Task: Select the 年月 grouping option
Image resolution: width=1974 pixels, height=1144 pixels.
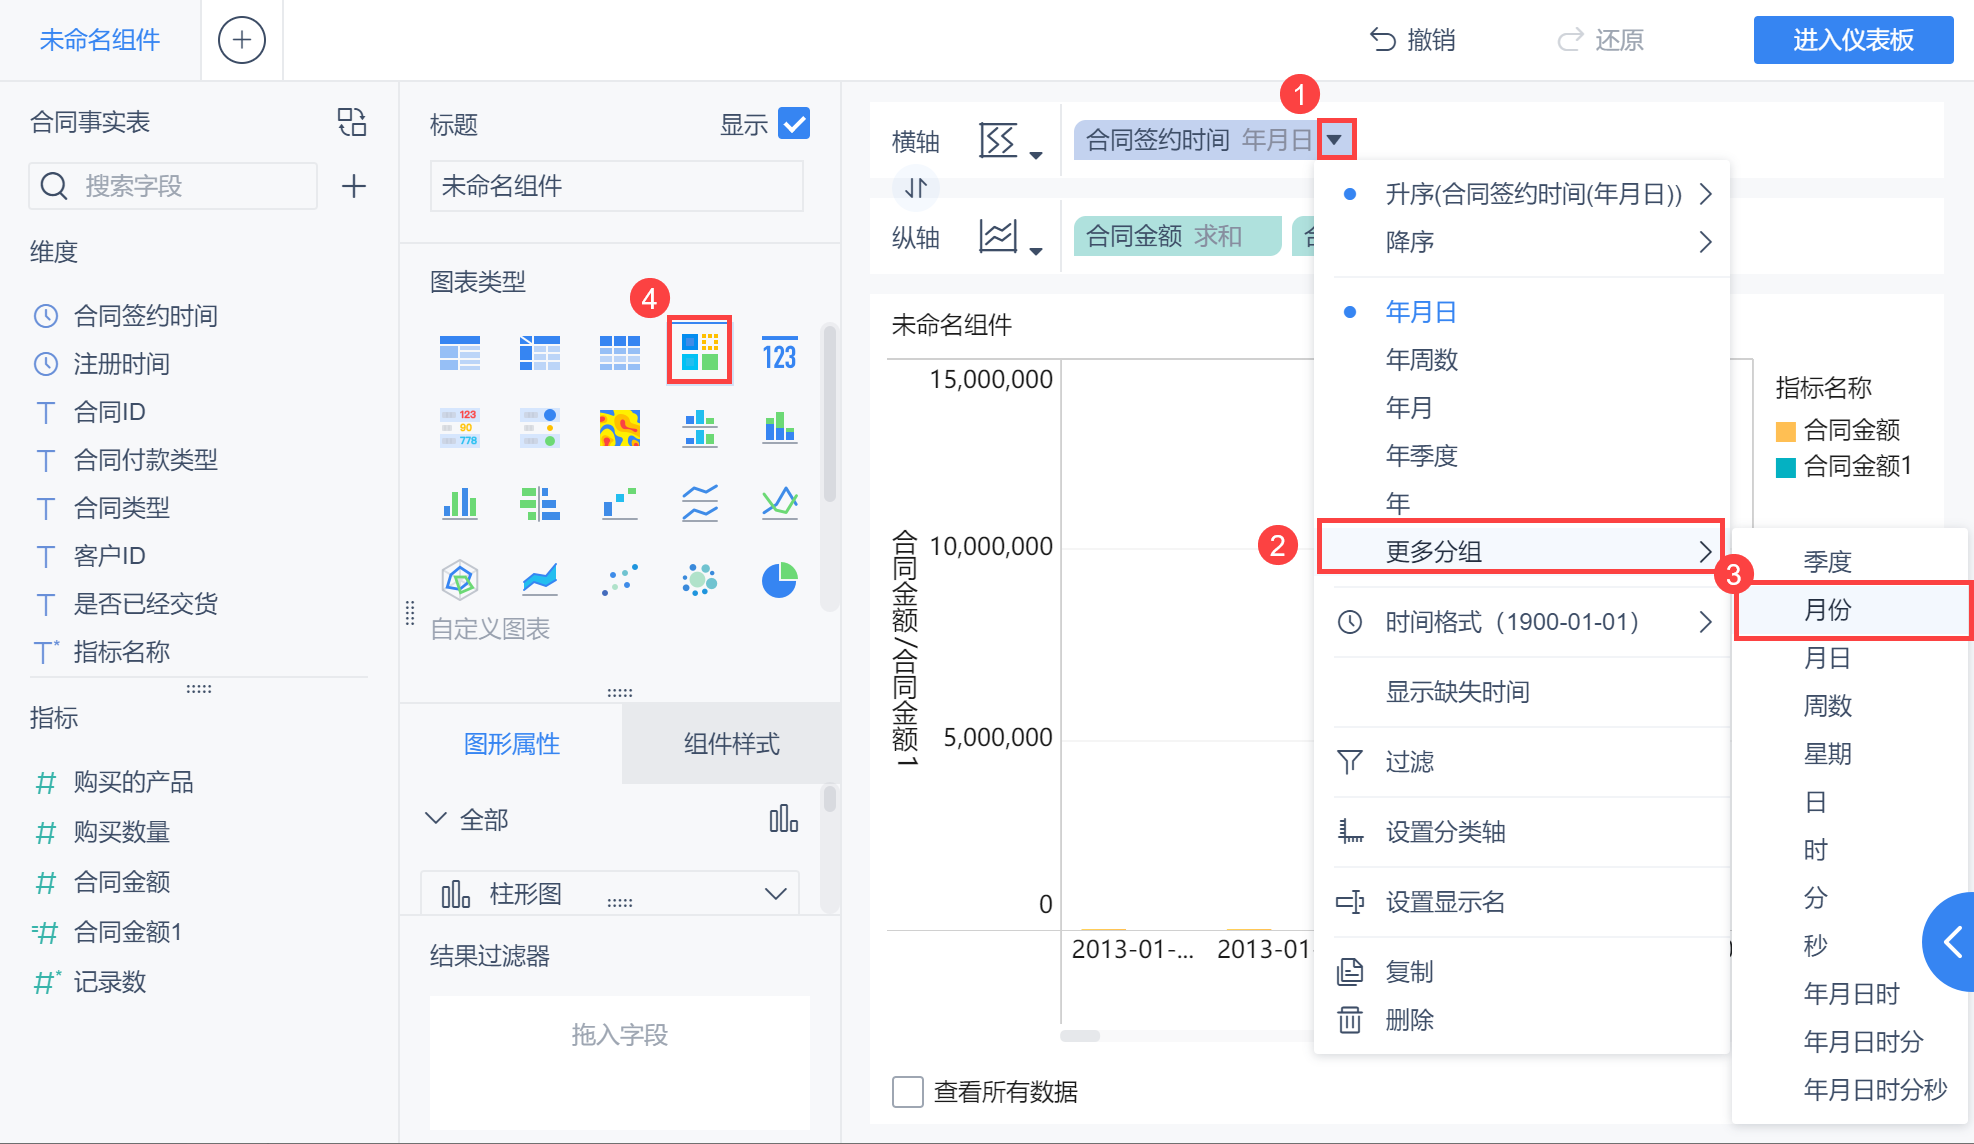Action: pos(1409,408)
